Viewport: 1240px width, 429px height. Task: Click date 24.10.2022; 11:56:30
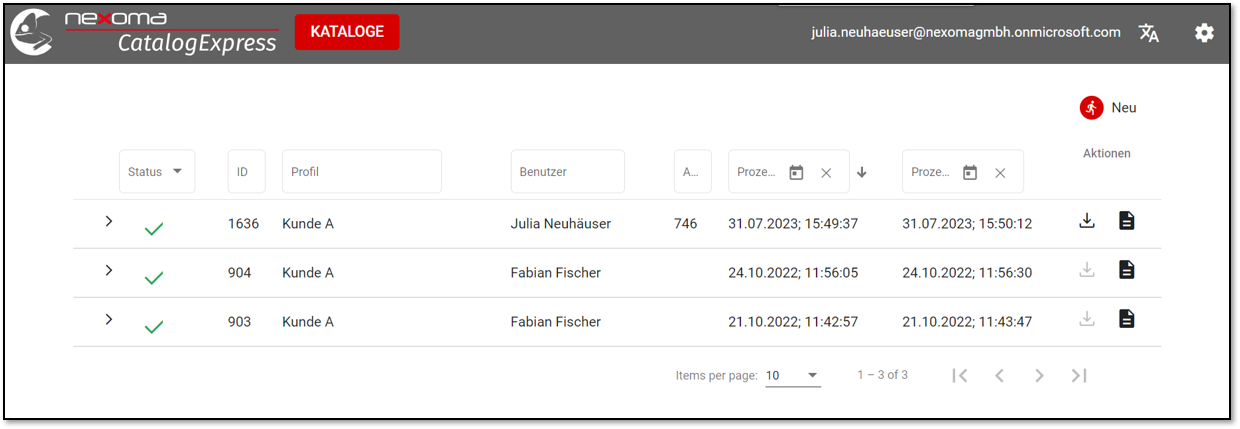tap(967, 273)
